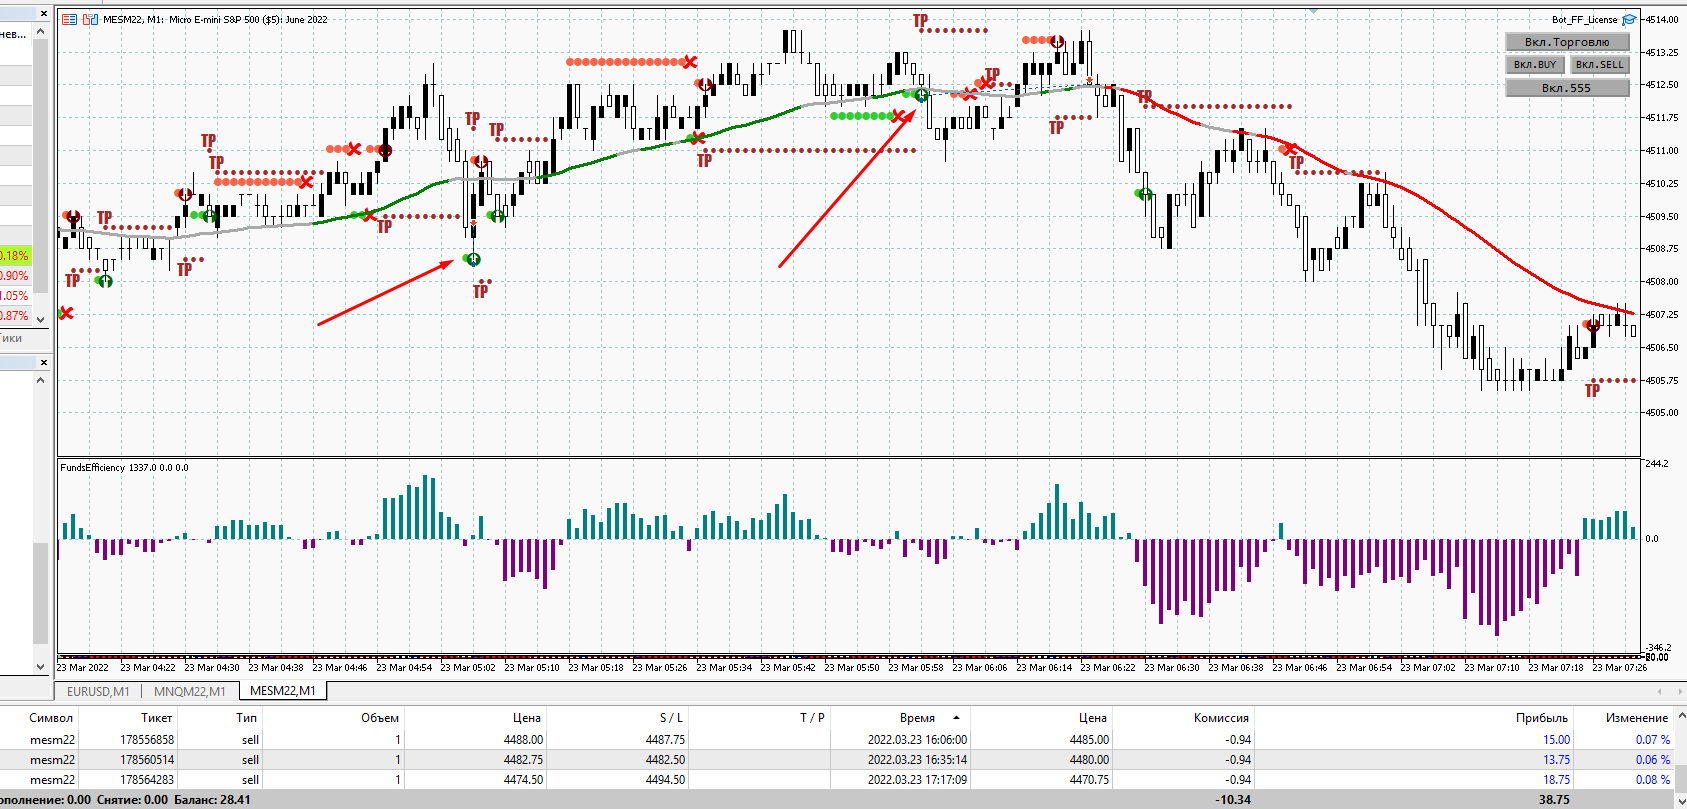1687x809 pixels.
Task: Click the time 2022.03.23 16:35:14 cell
Action: (917, 760)
